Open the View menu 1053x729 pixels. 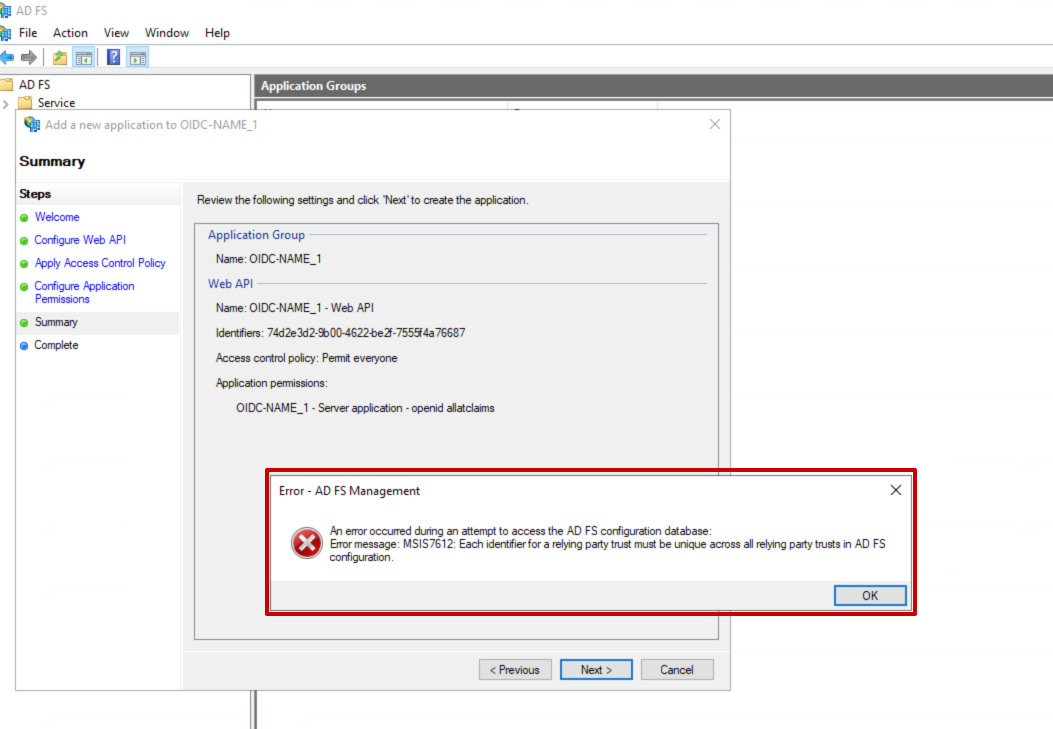pyautogui.click(x=116, y=33)
